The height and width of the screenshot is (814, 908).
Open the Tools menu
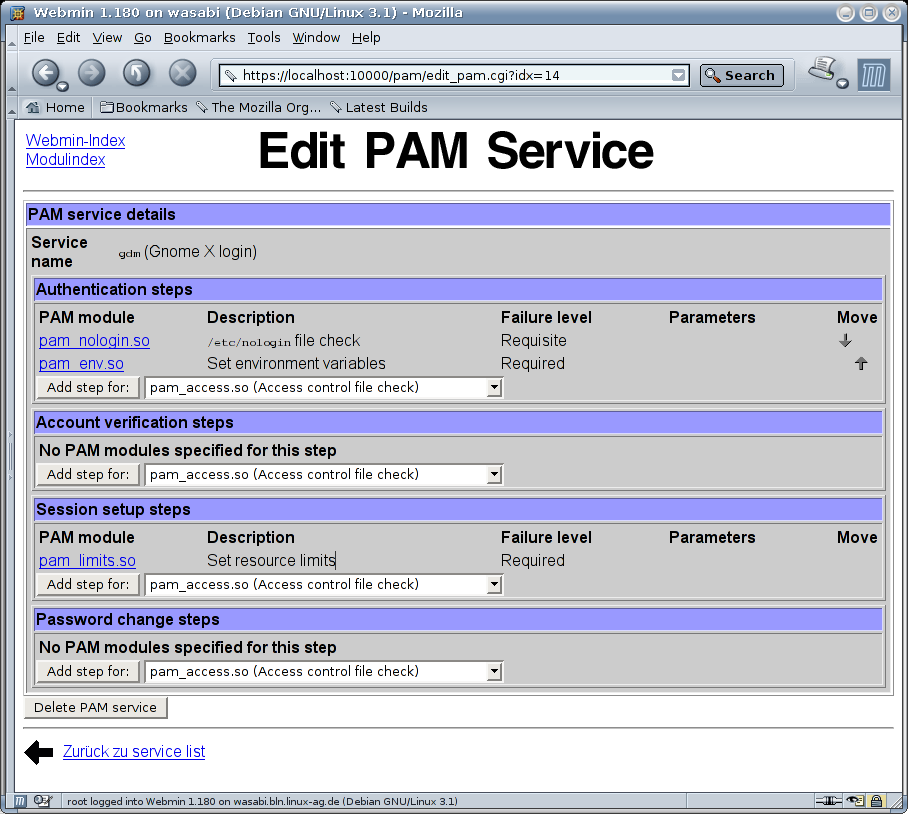(x=264, y=38)
